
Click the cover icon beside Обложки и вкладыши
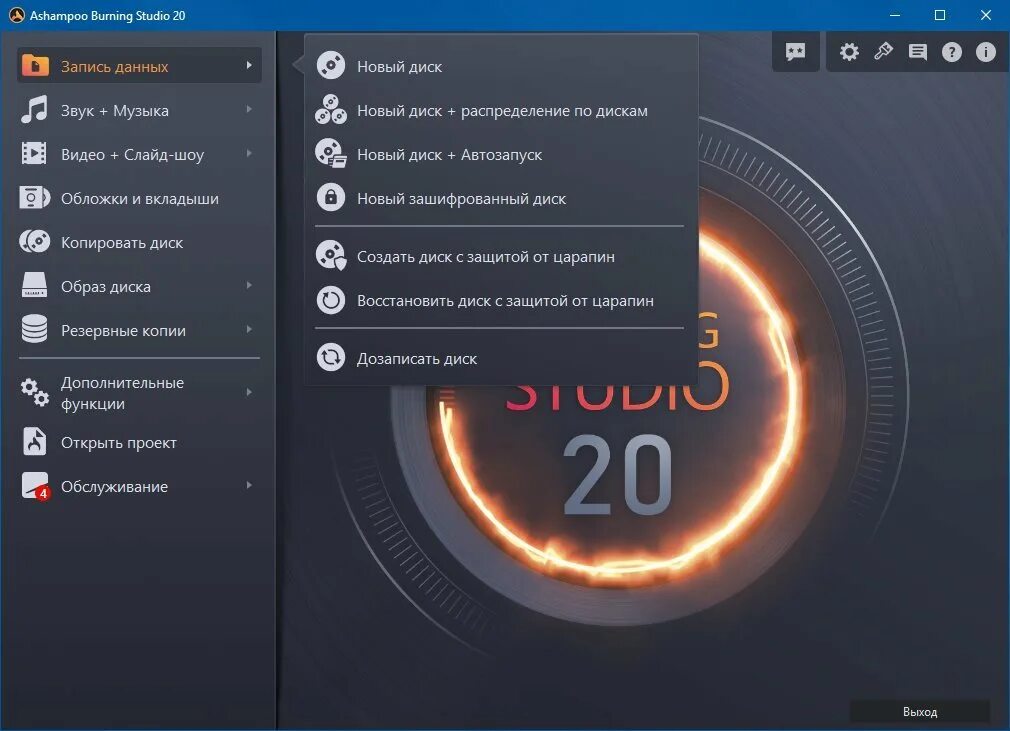tap(34, 198)
